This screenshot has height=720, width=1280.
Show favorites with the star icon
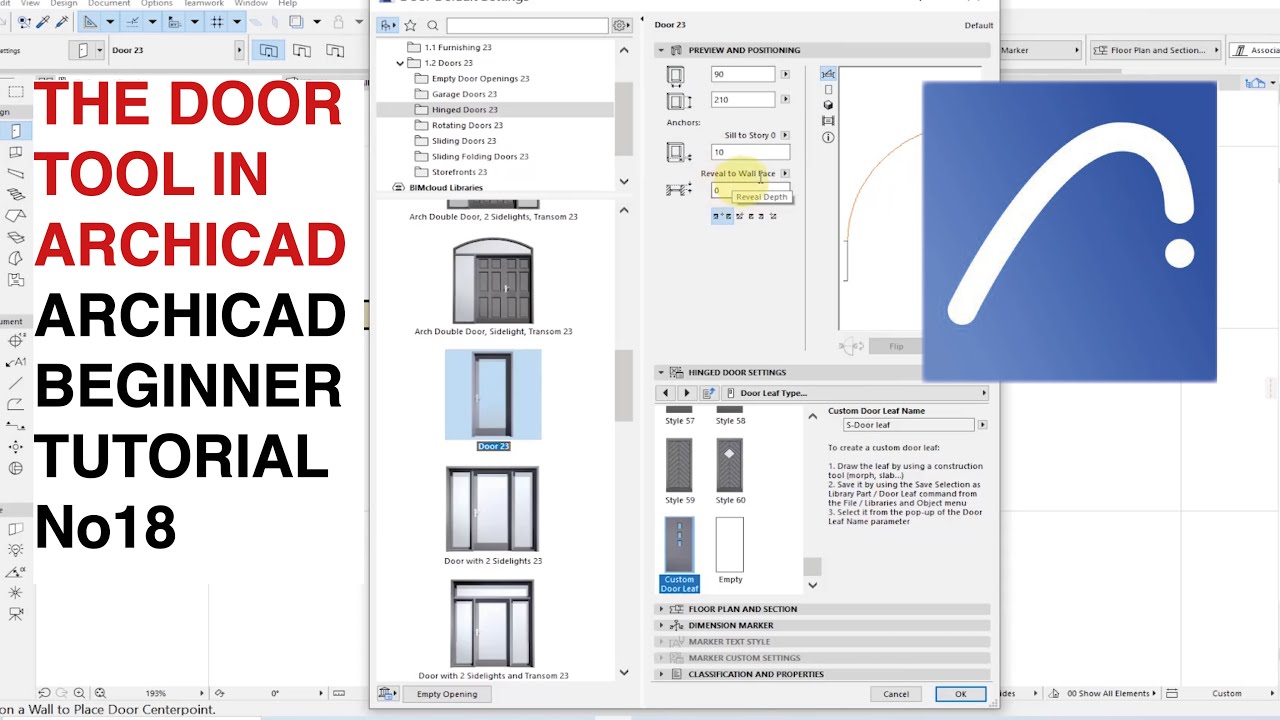pos(410,25)
